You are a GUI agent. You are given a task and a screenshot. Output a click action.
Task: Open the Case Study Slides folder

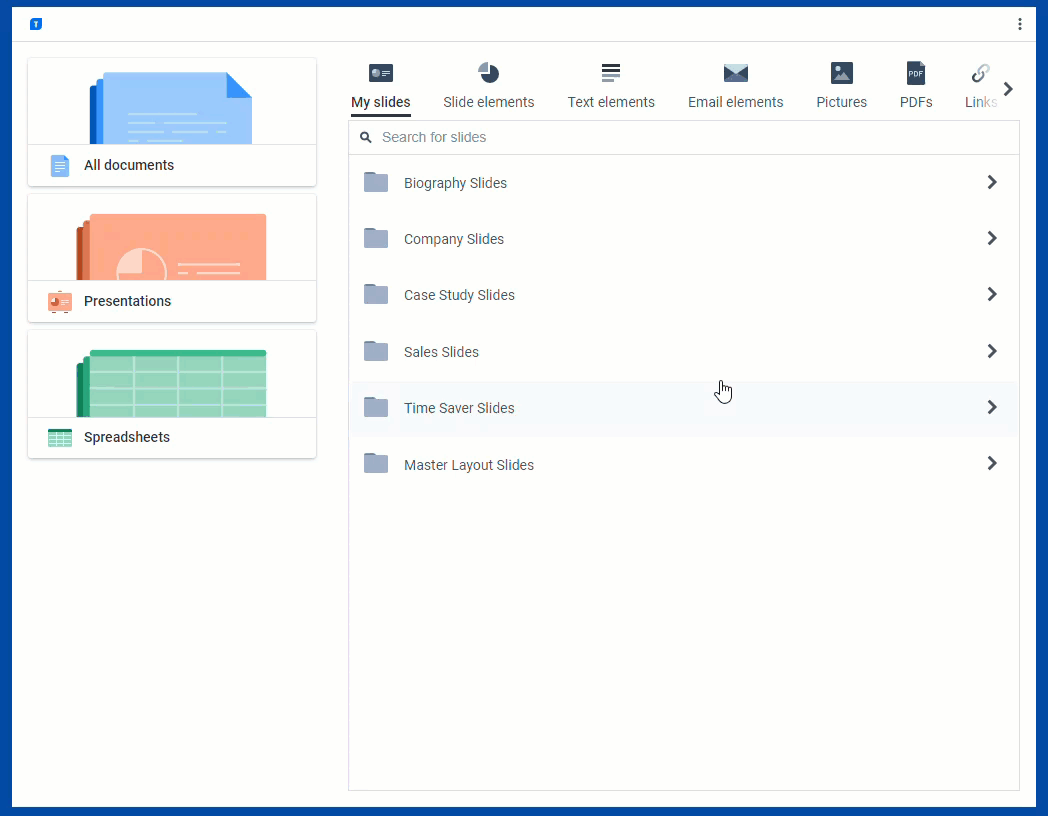[x=459, y=295]
